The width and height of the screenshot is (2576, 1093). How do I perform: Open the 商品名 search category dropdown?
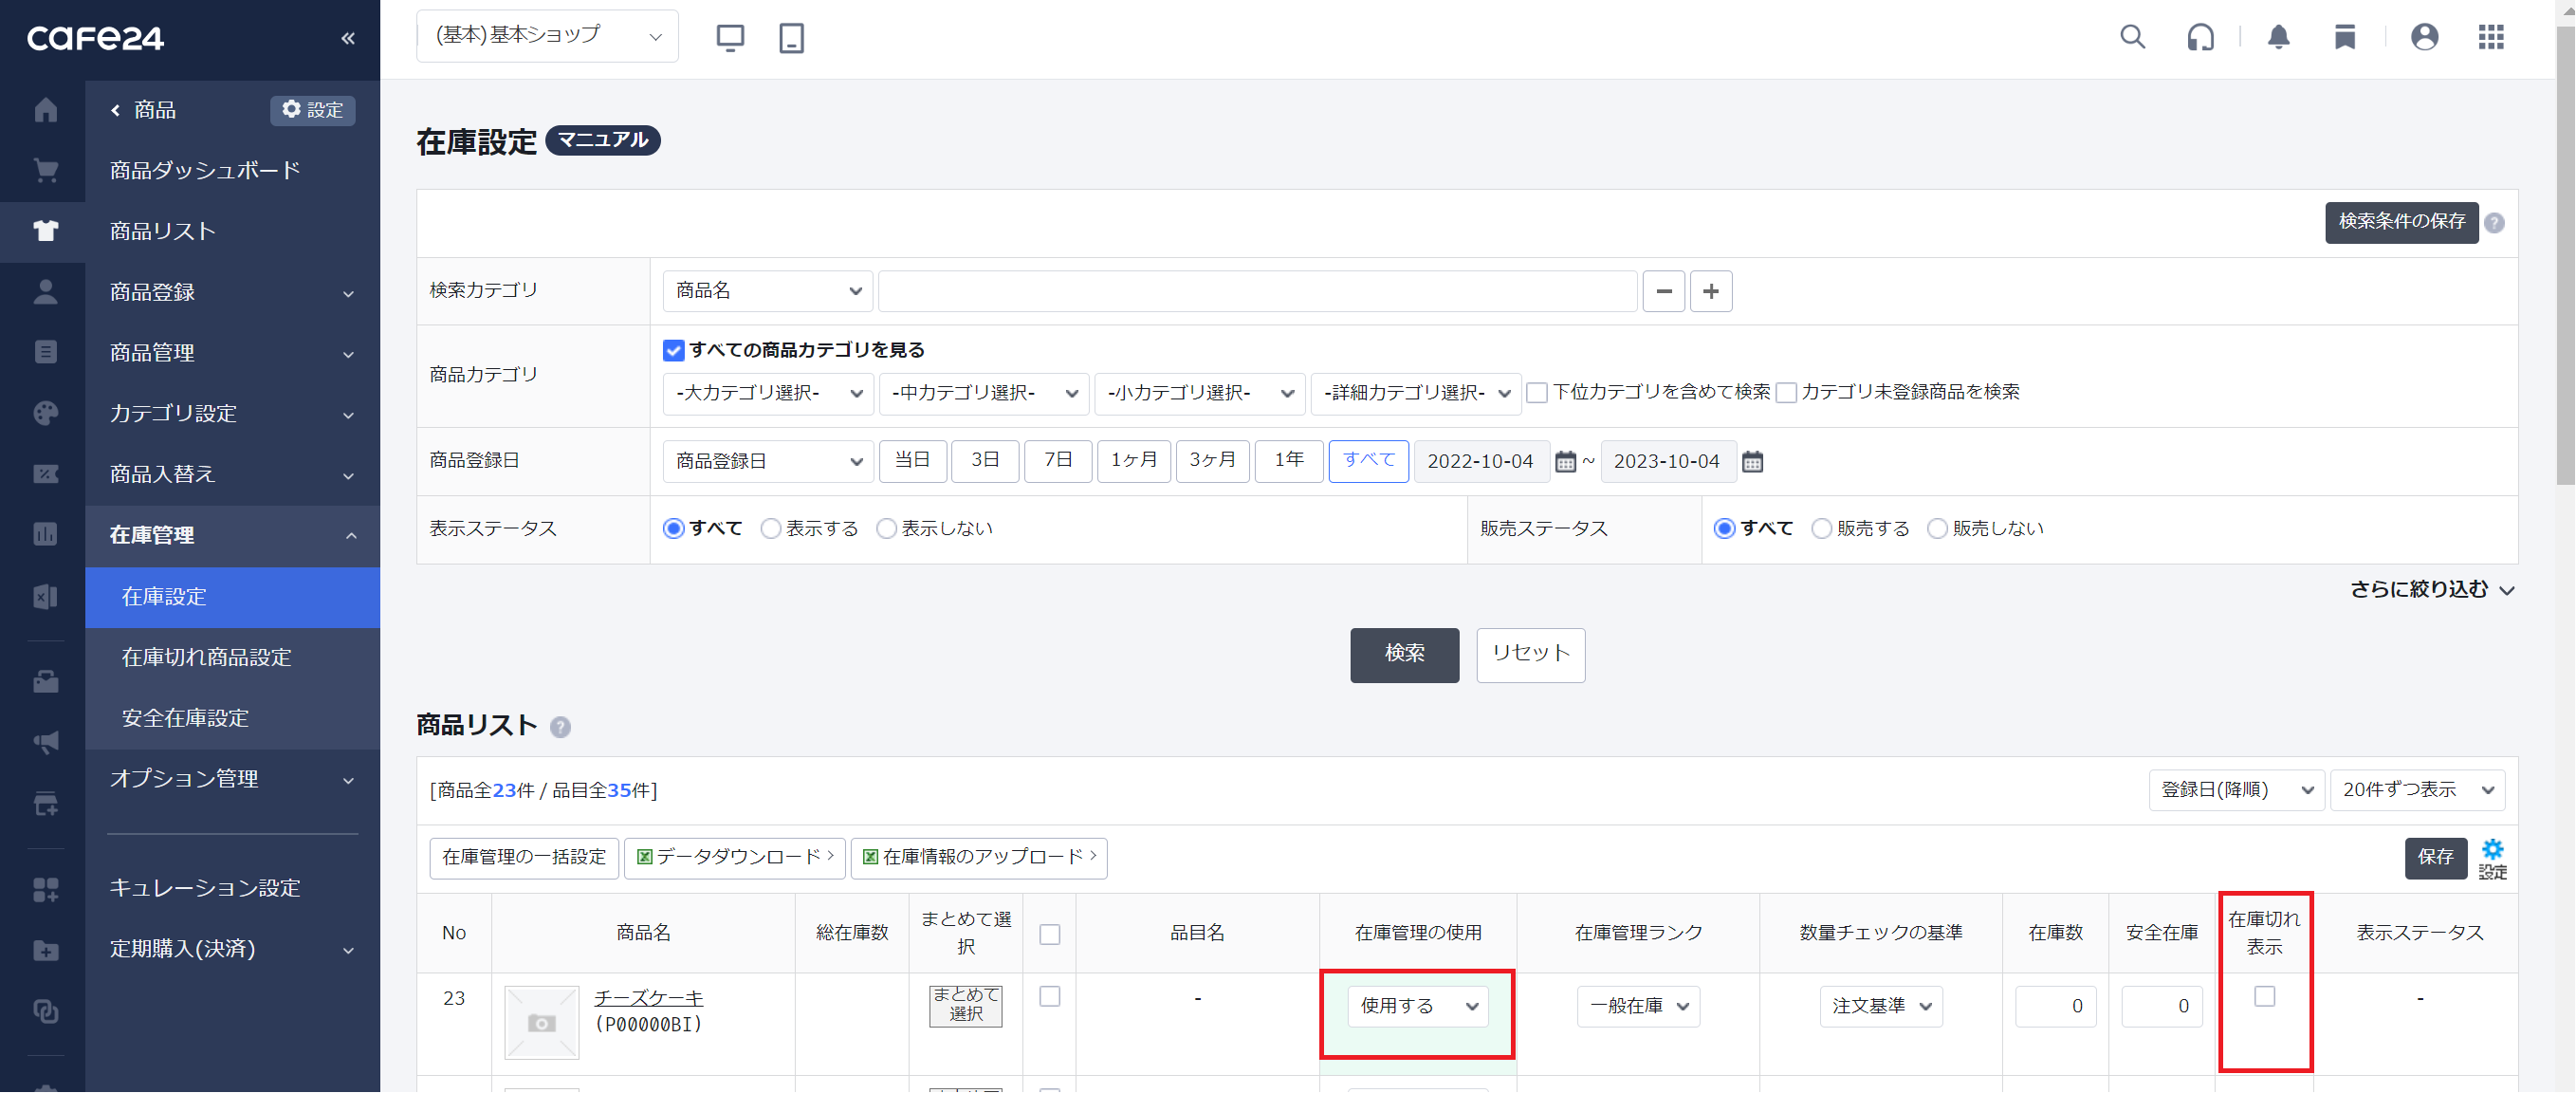(767, 291)
